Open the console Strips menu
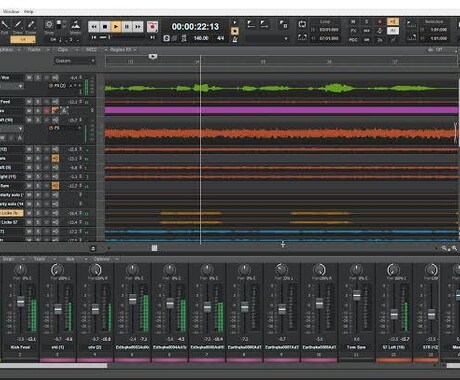The height and width of the screenshot is (380, 460). tap(13, 259)
